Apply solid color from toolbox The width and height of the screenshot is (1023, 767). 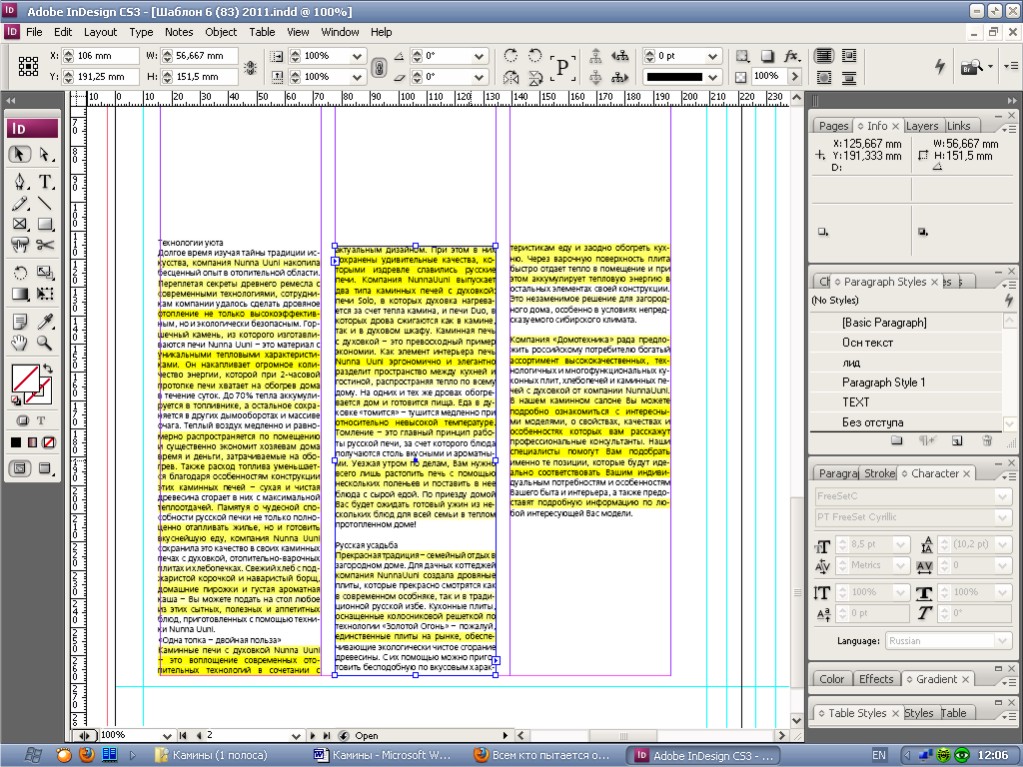pyautogui.click(x=16, y=442)
